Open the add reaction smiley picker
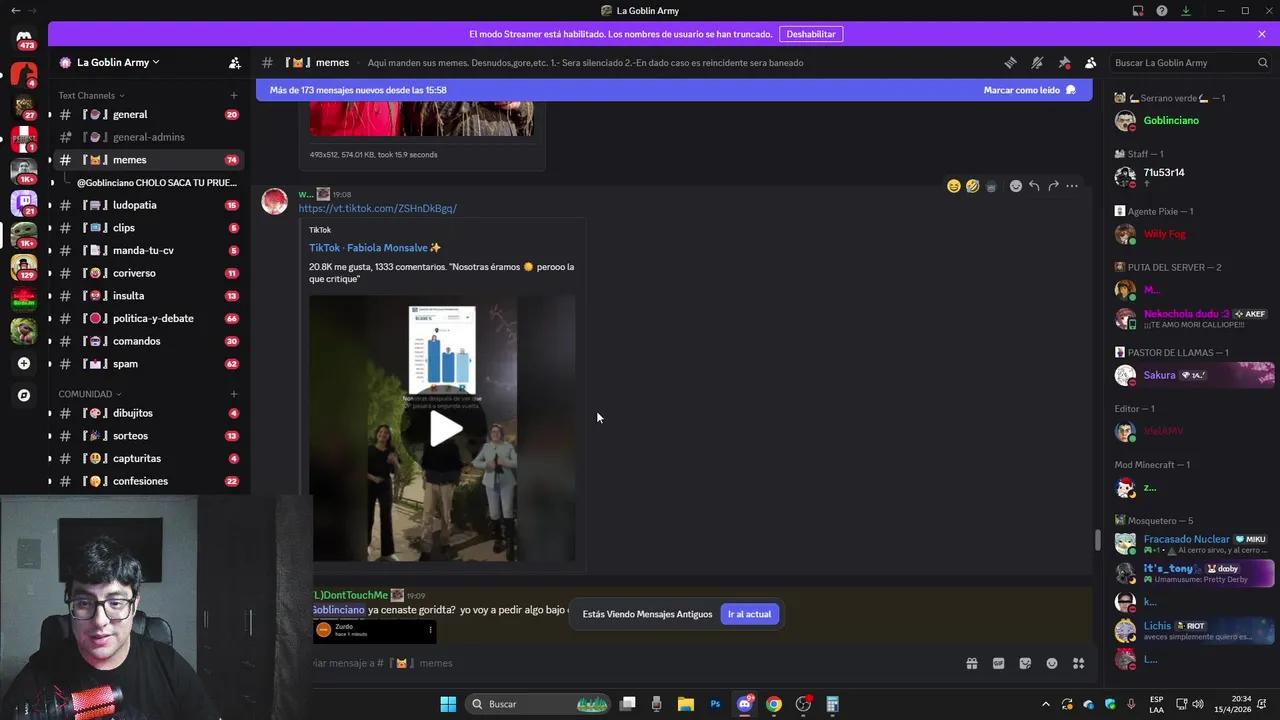The width and height of the screenshot is (1280, 720). click(x=1015, y=186)
